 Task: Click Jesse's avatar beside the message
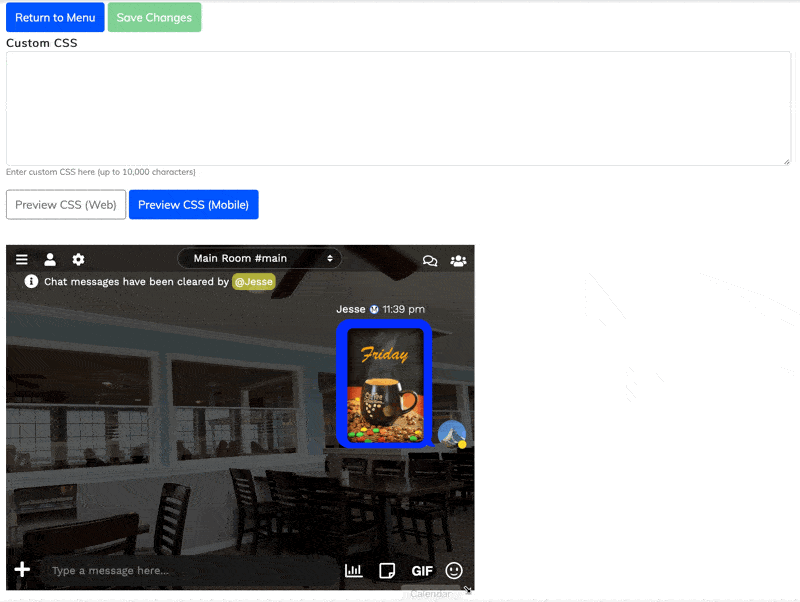[x=451, y=434]
